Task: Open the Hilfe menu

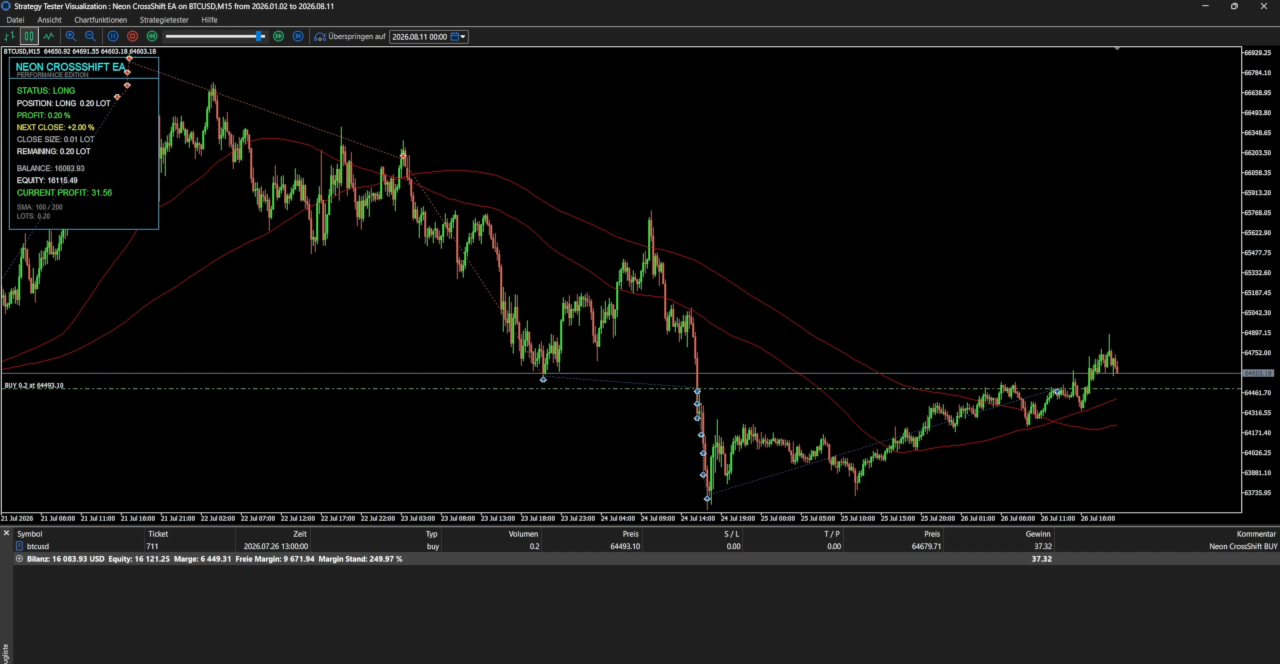Action: (209, 20)
